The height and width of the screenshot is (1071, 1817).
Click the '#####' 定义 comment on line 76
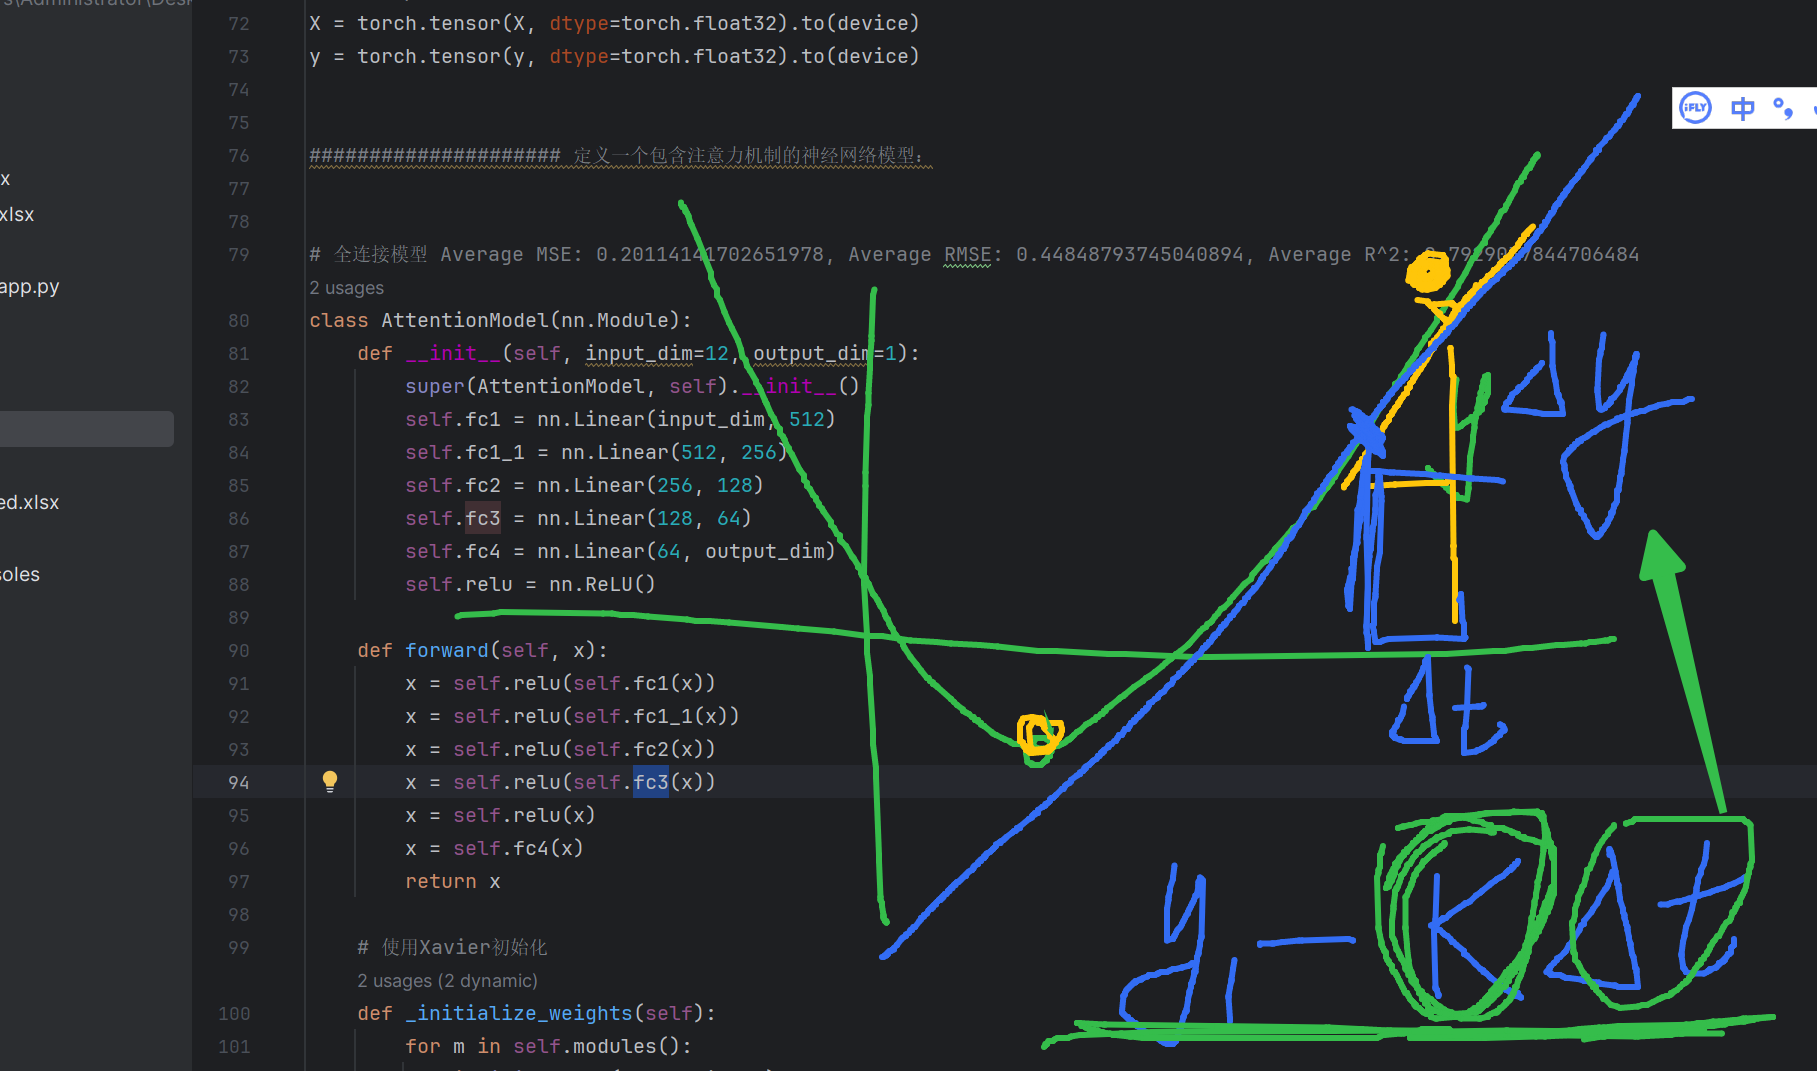[620, 156]
